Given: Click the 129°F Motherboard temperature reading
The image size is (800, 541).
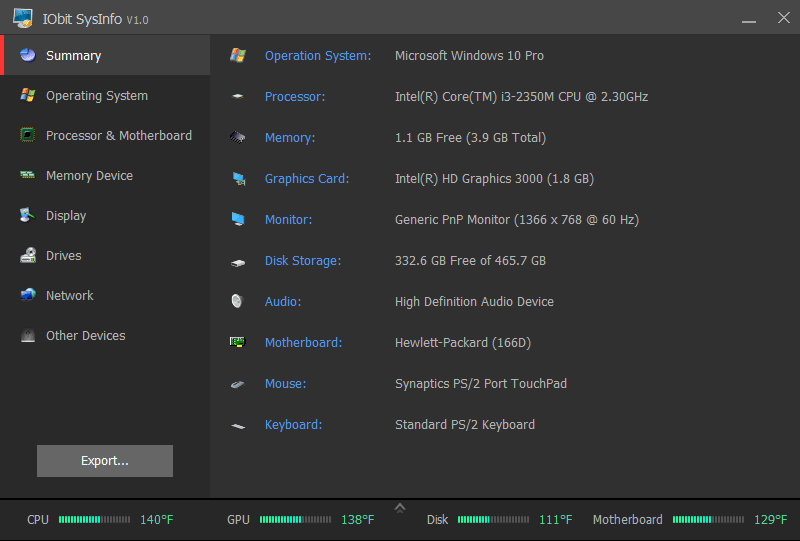Looking at the screenshot, I should click(770, 520).
